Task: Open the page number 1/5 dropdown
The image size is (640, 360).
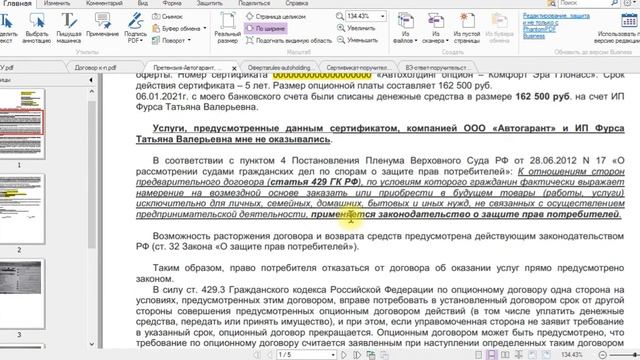Action: pos(333,355)
